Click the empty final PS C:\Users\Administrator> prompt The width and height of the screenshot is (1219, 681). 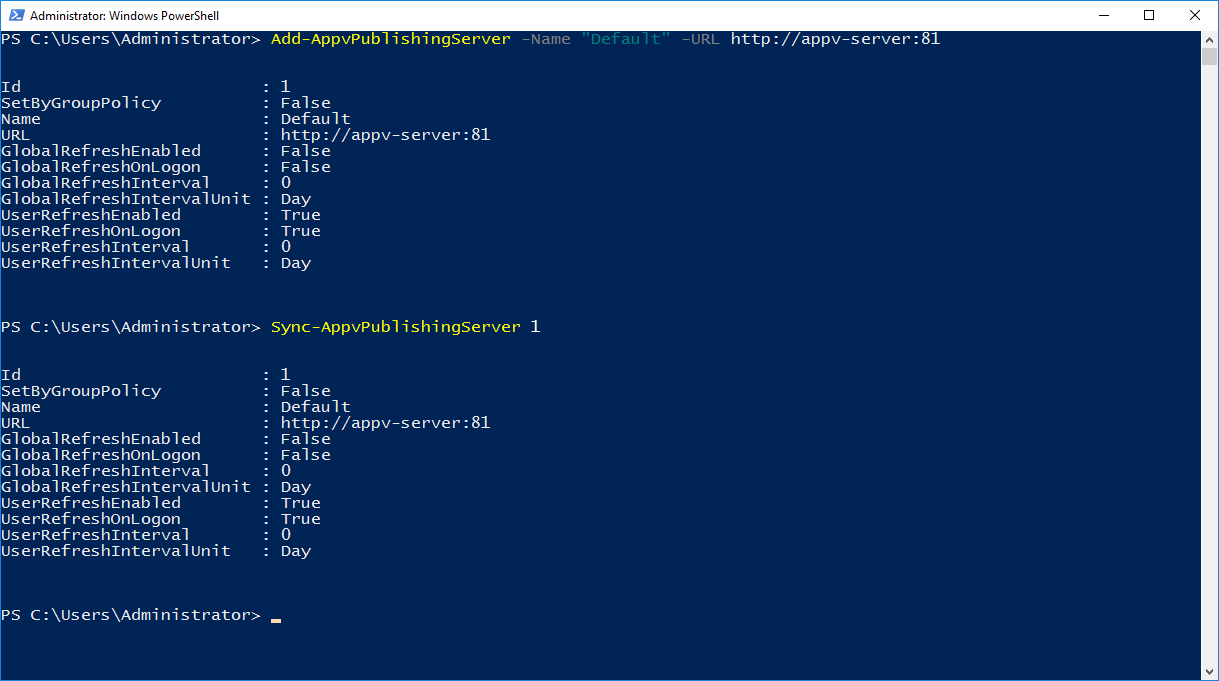pyautogui.click(x=131, y=615)
